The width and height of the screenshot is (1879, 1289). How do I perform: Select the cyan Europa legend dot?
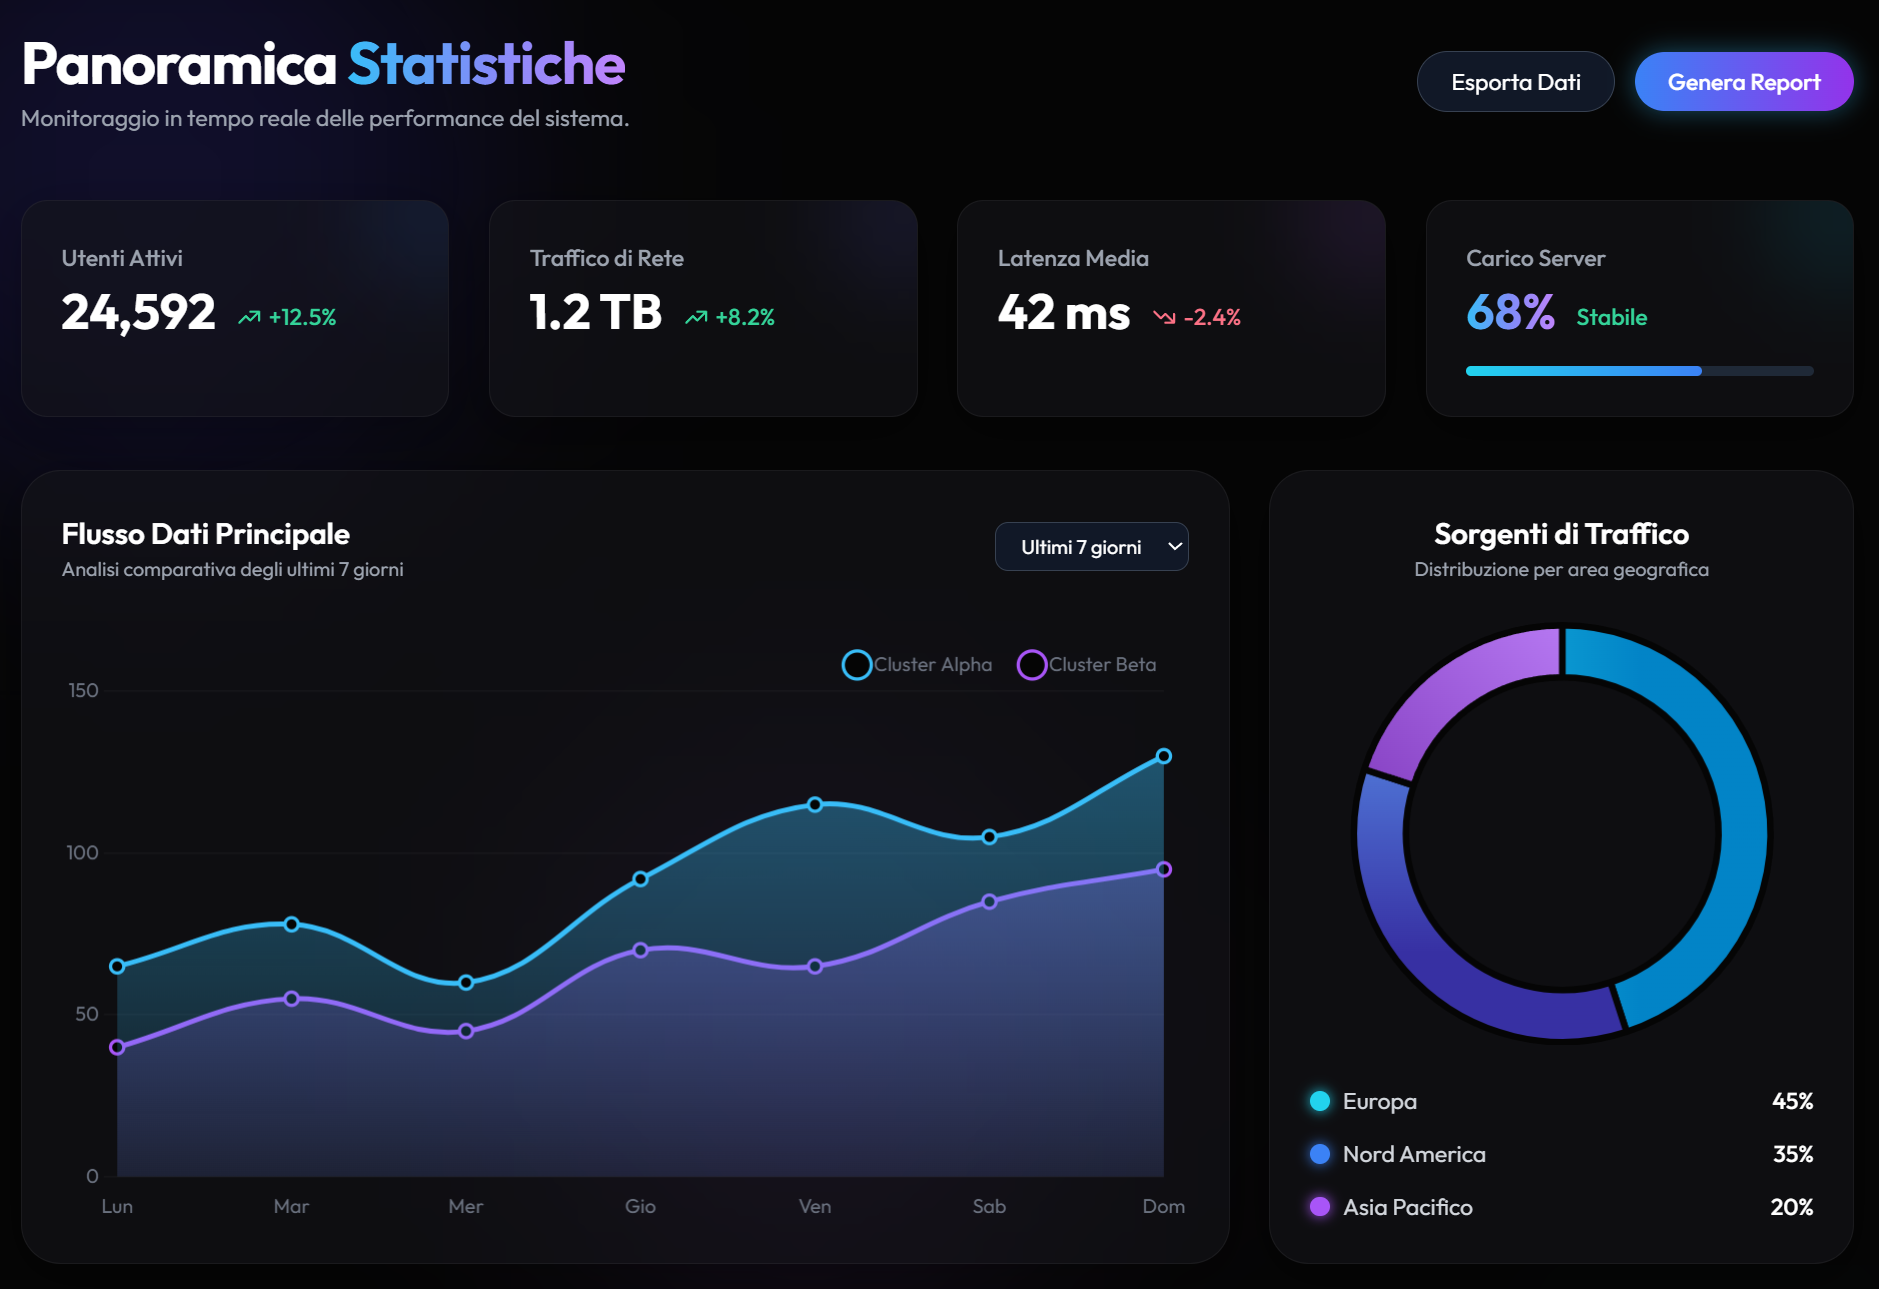1319,1101
